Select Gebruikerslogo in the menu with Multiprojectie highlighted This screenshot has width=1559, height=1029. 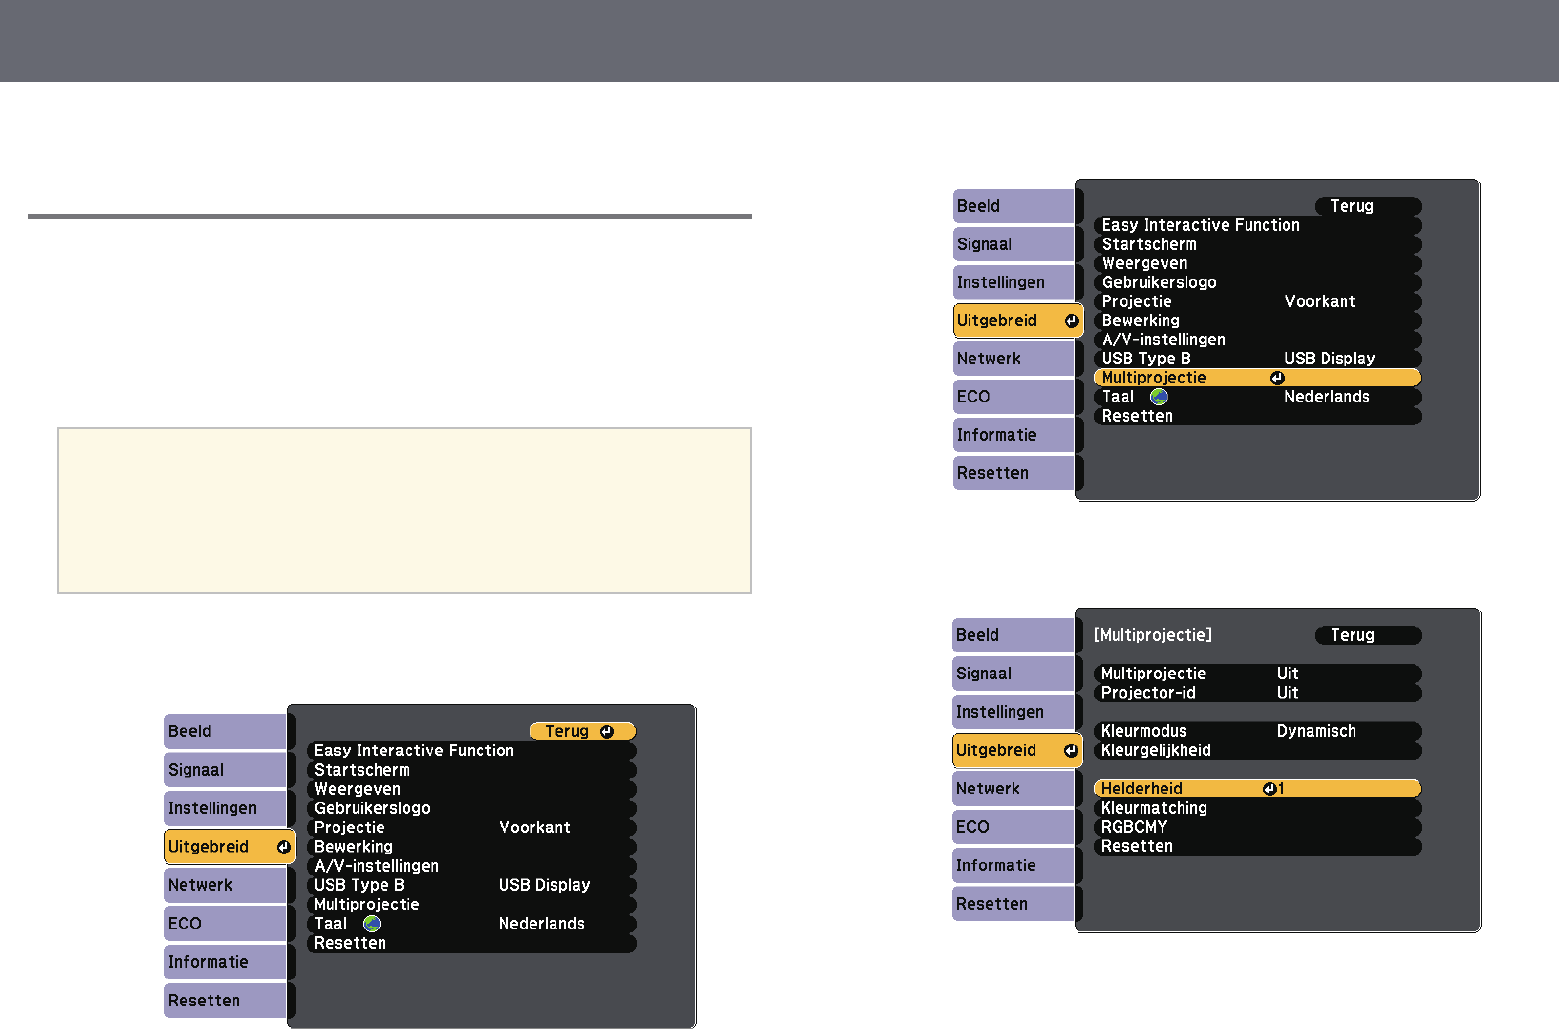pos(1258,282)
